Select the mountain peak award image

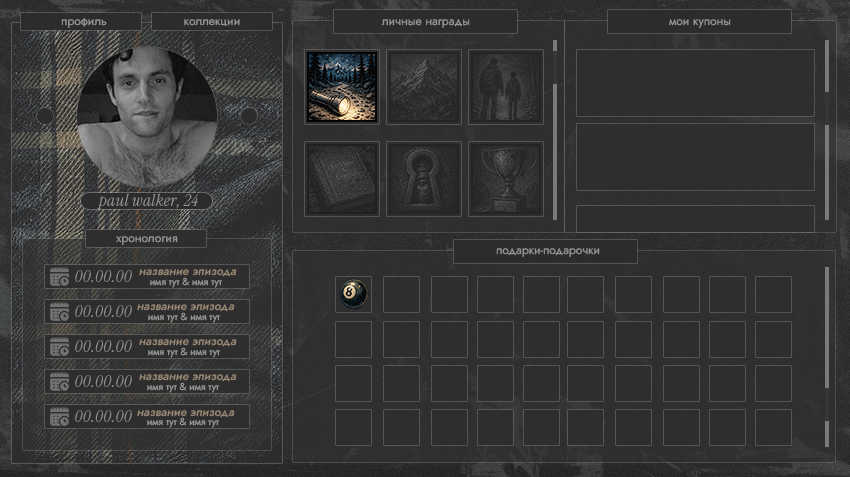424,87
